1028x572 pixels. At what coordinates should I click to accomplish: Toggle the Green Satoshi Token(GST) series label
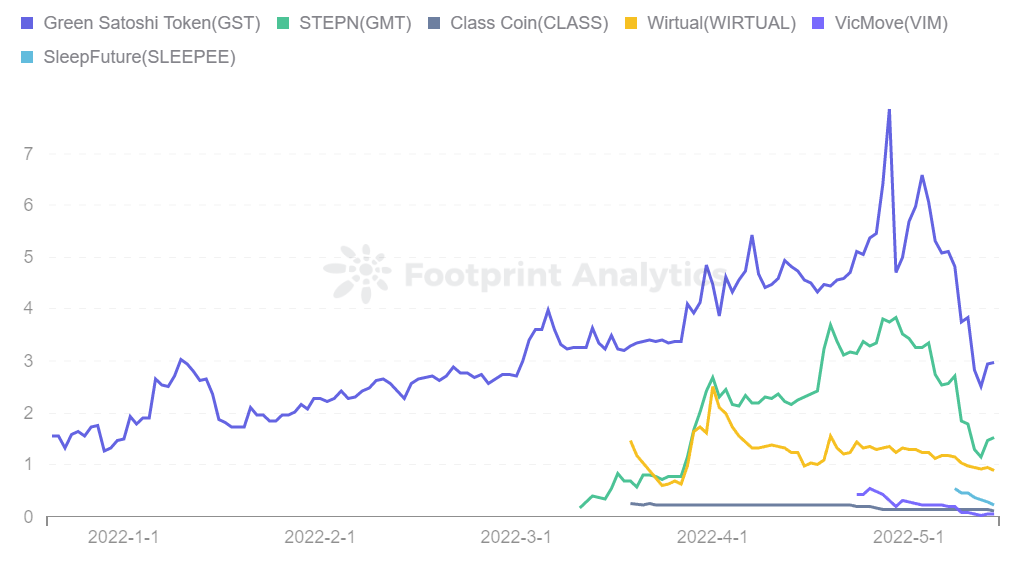pos(152,24)
